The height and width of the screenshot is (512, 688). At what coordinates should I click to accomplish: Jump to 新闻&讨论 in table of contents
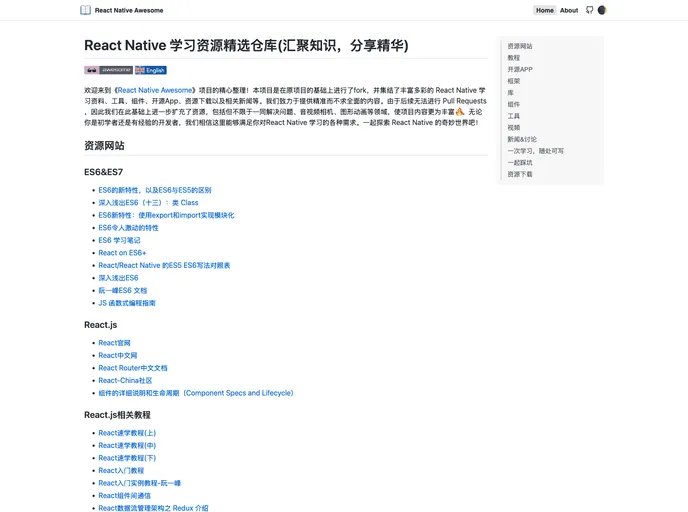click(522, 139)
